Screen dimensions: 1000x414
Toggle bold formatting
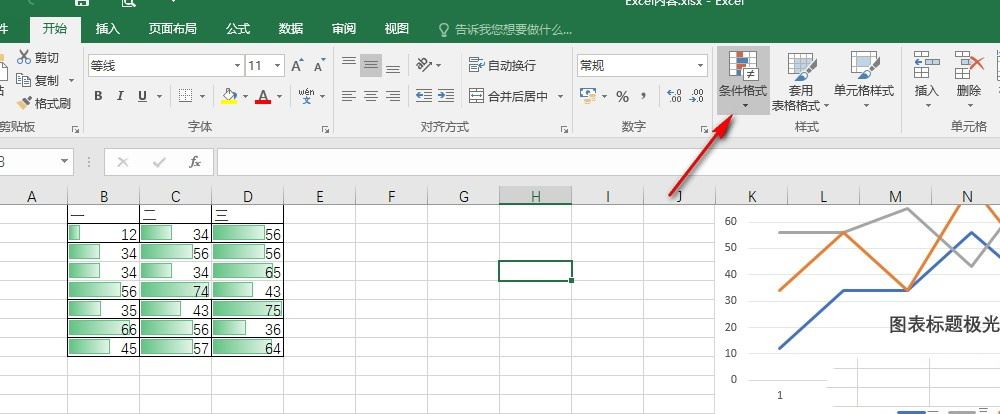tap(99, 96)
